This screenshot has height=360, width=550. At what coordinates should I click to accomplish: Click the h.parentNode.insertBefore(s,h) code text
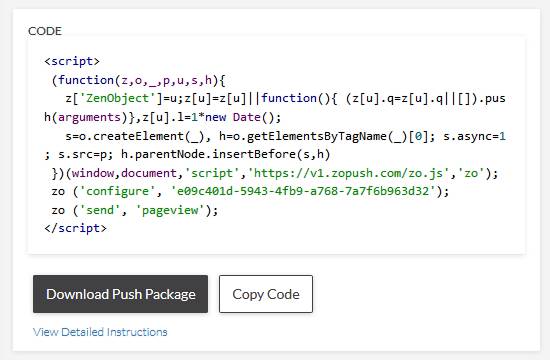(226, 154)
